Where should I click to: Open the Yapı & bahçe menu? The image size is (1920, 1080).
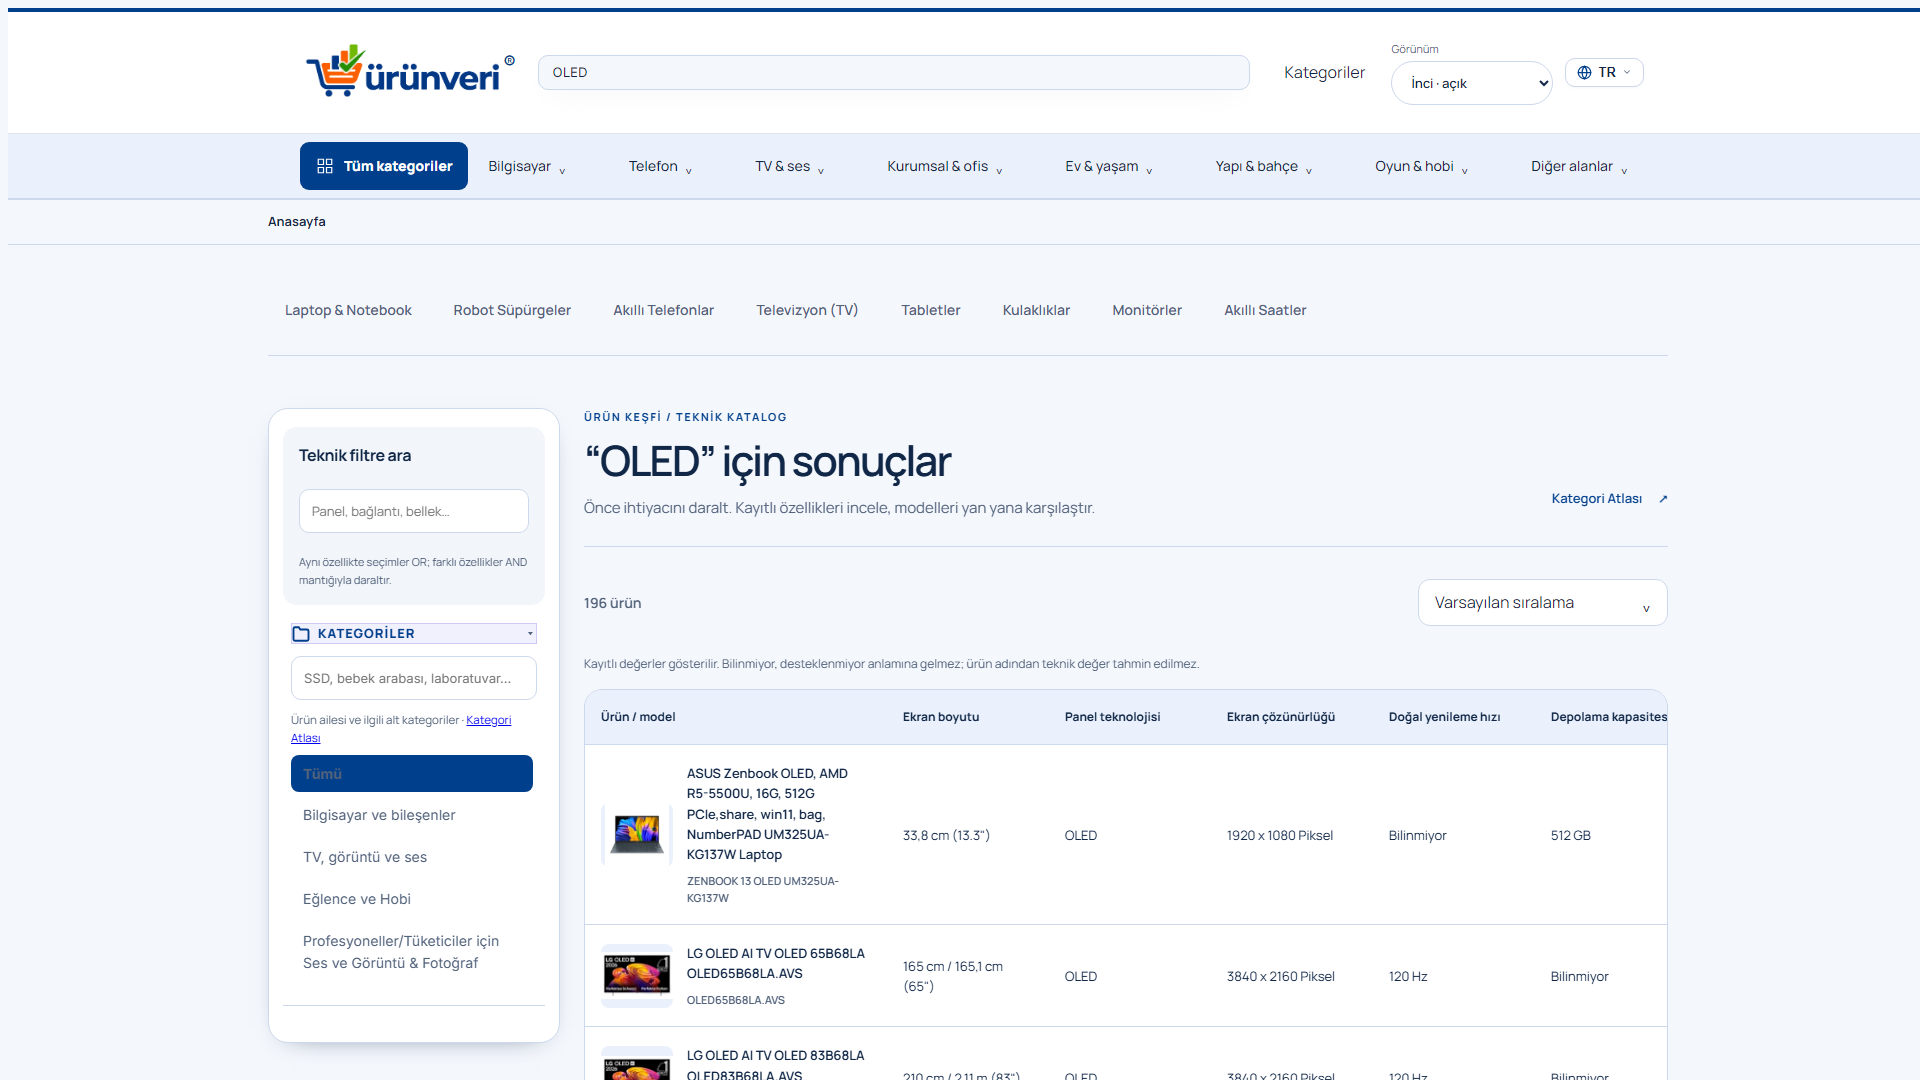pos(1264,166)
